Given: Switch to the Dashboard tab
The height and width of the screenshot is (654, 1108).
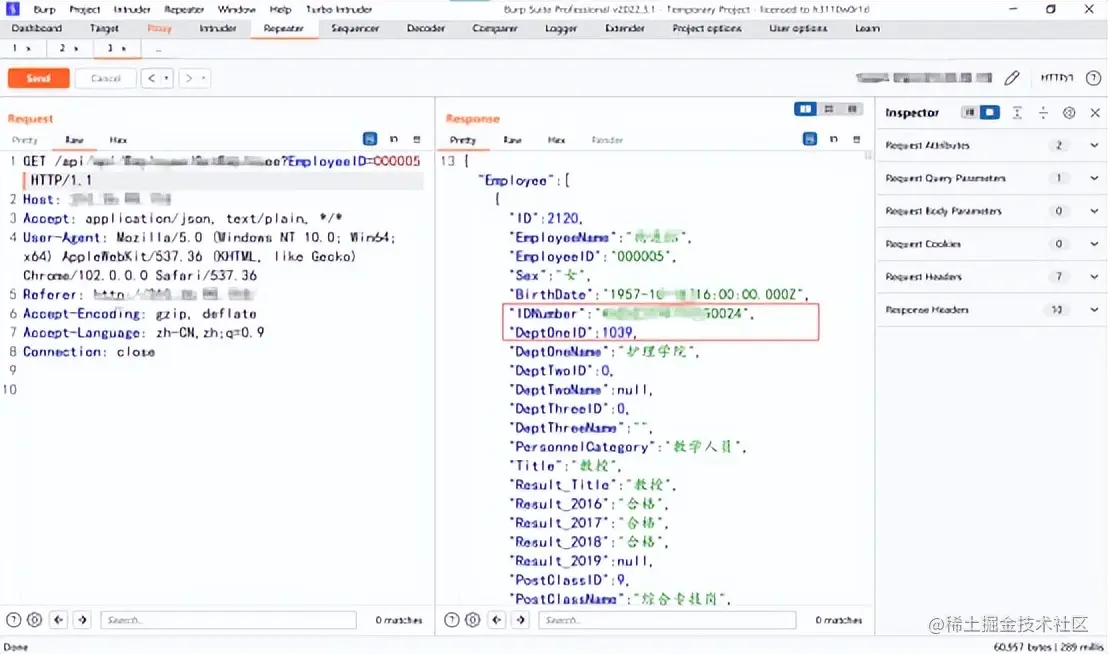Looking at the screenshot, I should (x=37, y=28).
